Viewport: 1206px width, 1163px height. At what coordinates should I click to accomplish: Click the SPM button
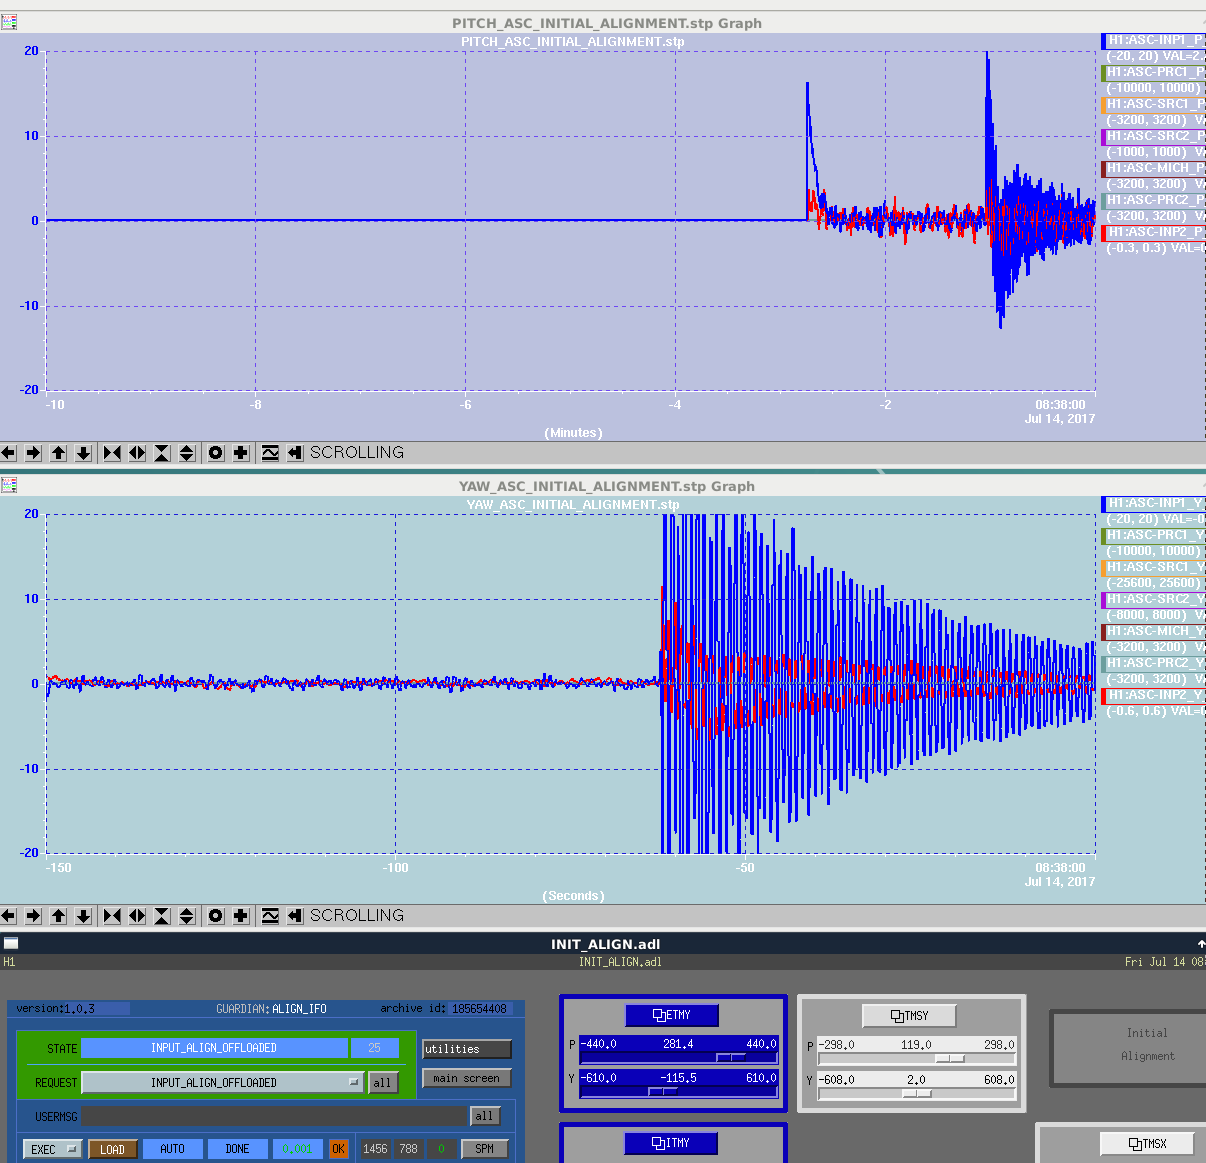coord(485,1149)
